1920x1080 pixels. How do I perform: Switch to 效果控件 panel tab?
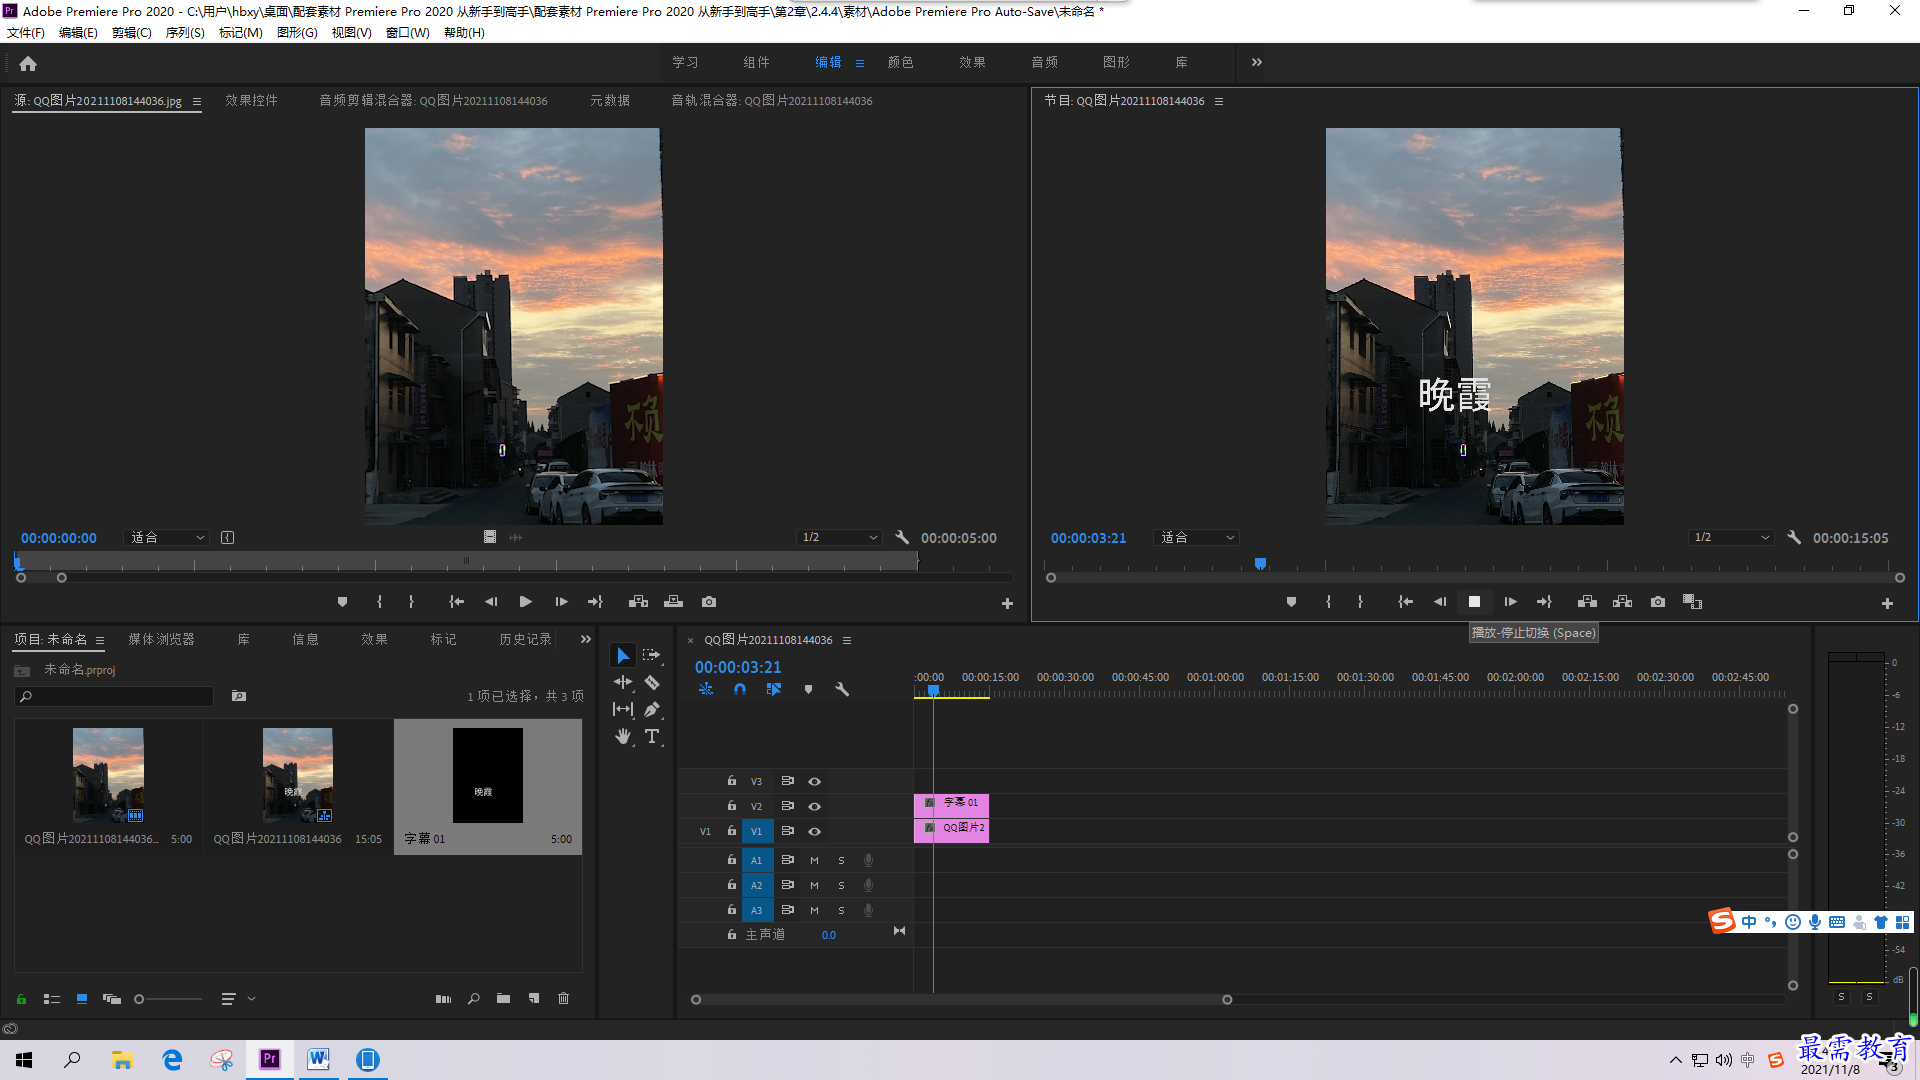(251, 101)
